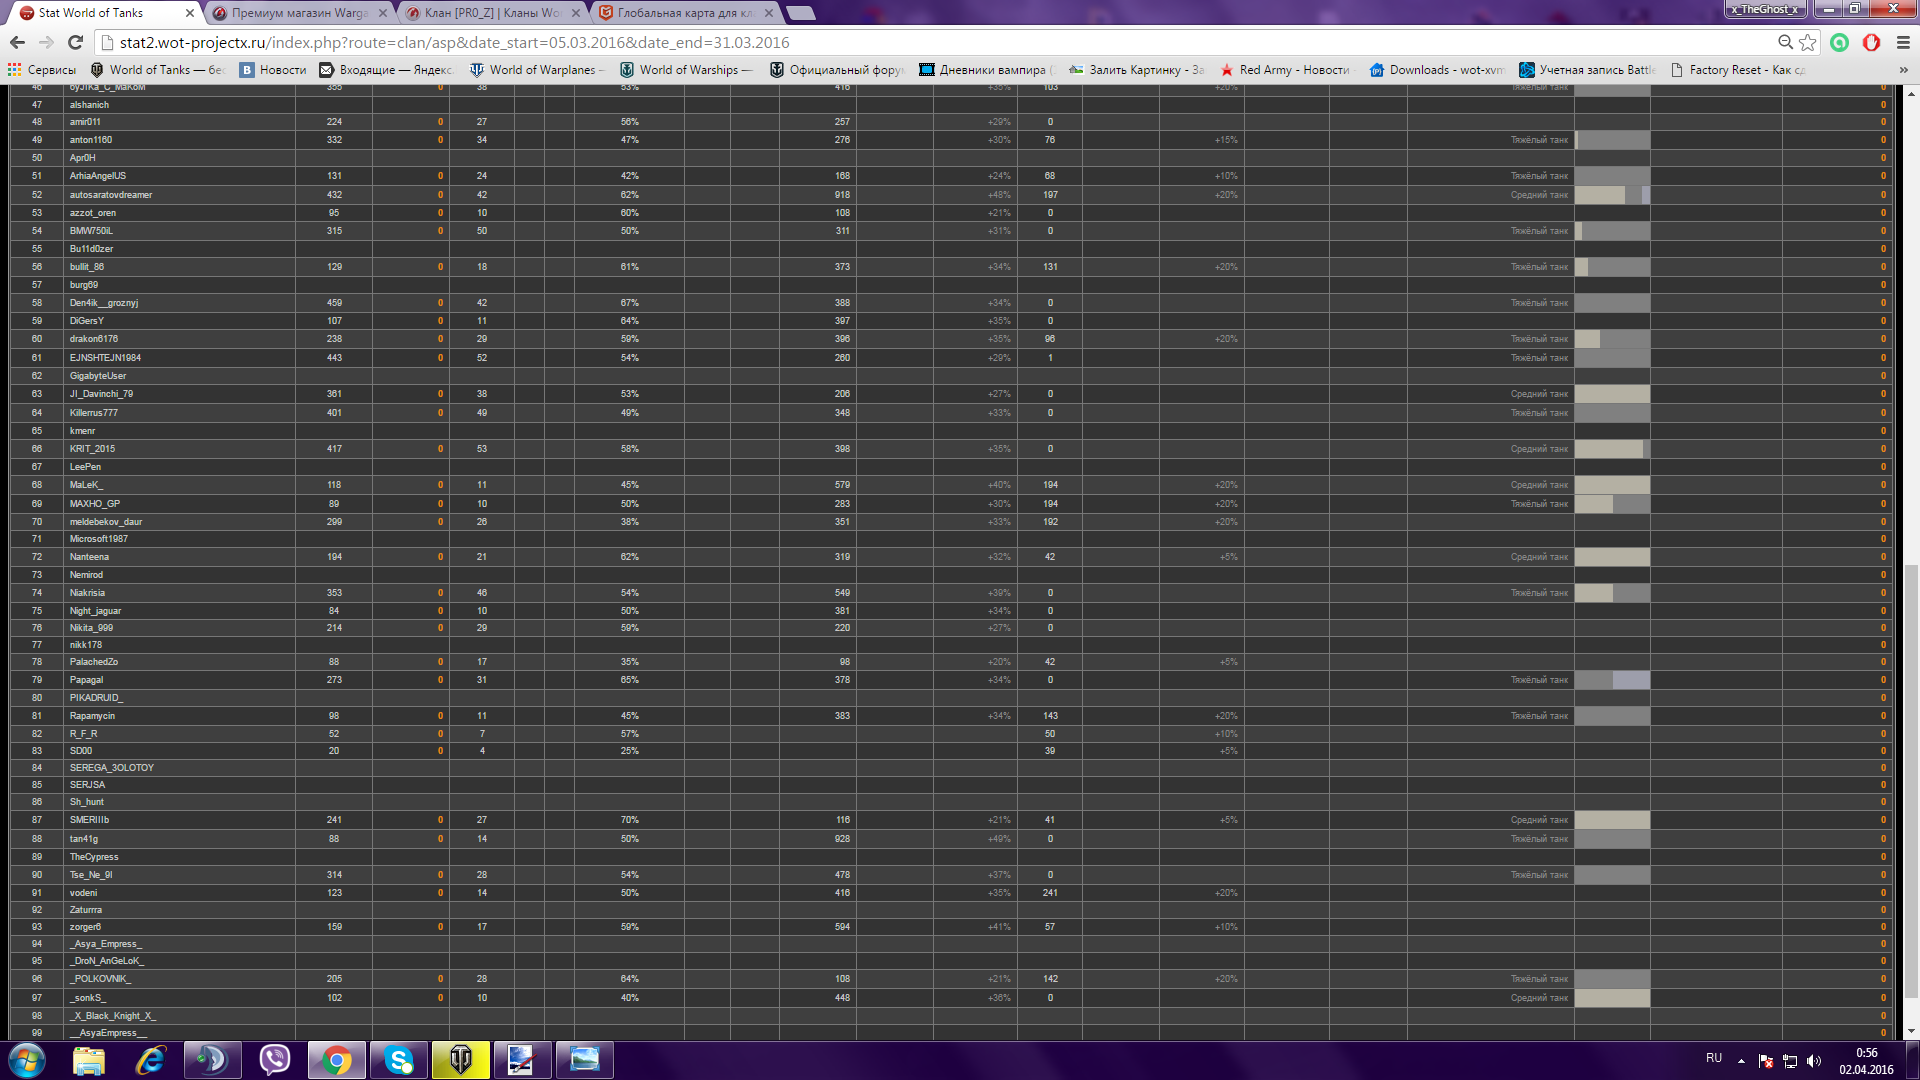Click the player name autosaratovdreamer
1920x1080 pixels.
[110, 195]
